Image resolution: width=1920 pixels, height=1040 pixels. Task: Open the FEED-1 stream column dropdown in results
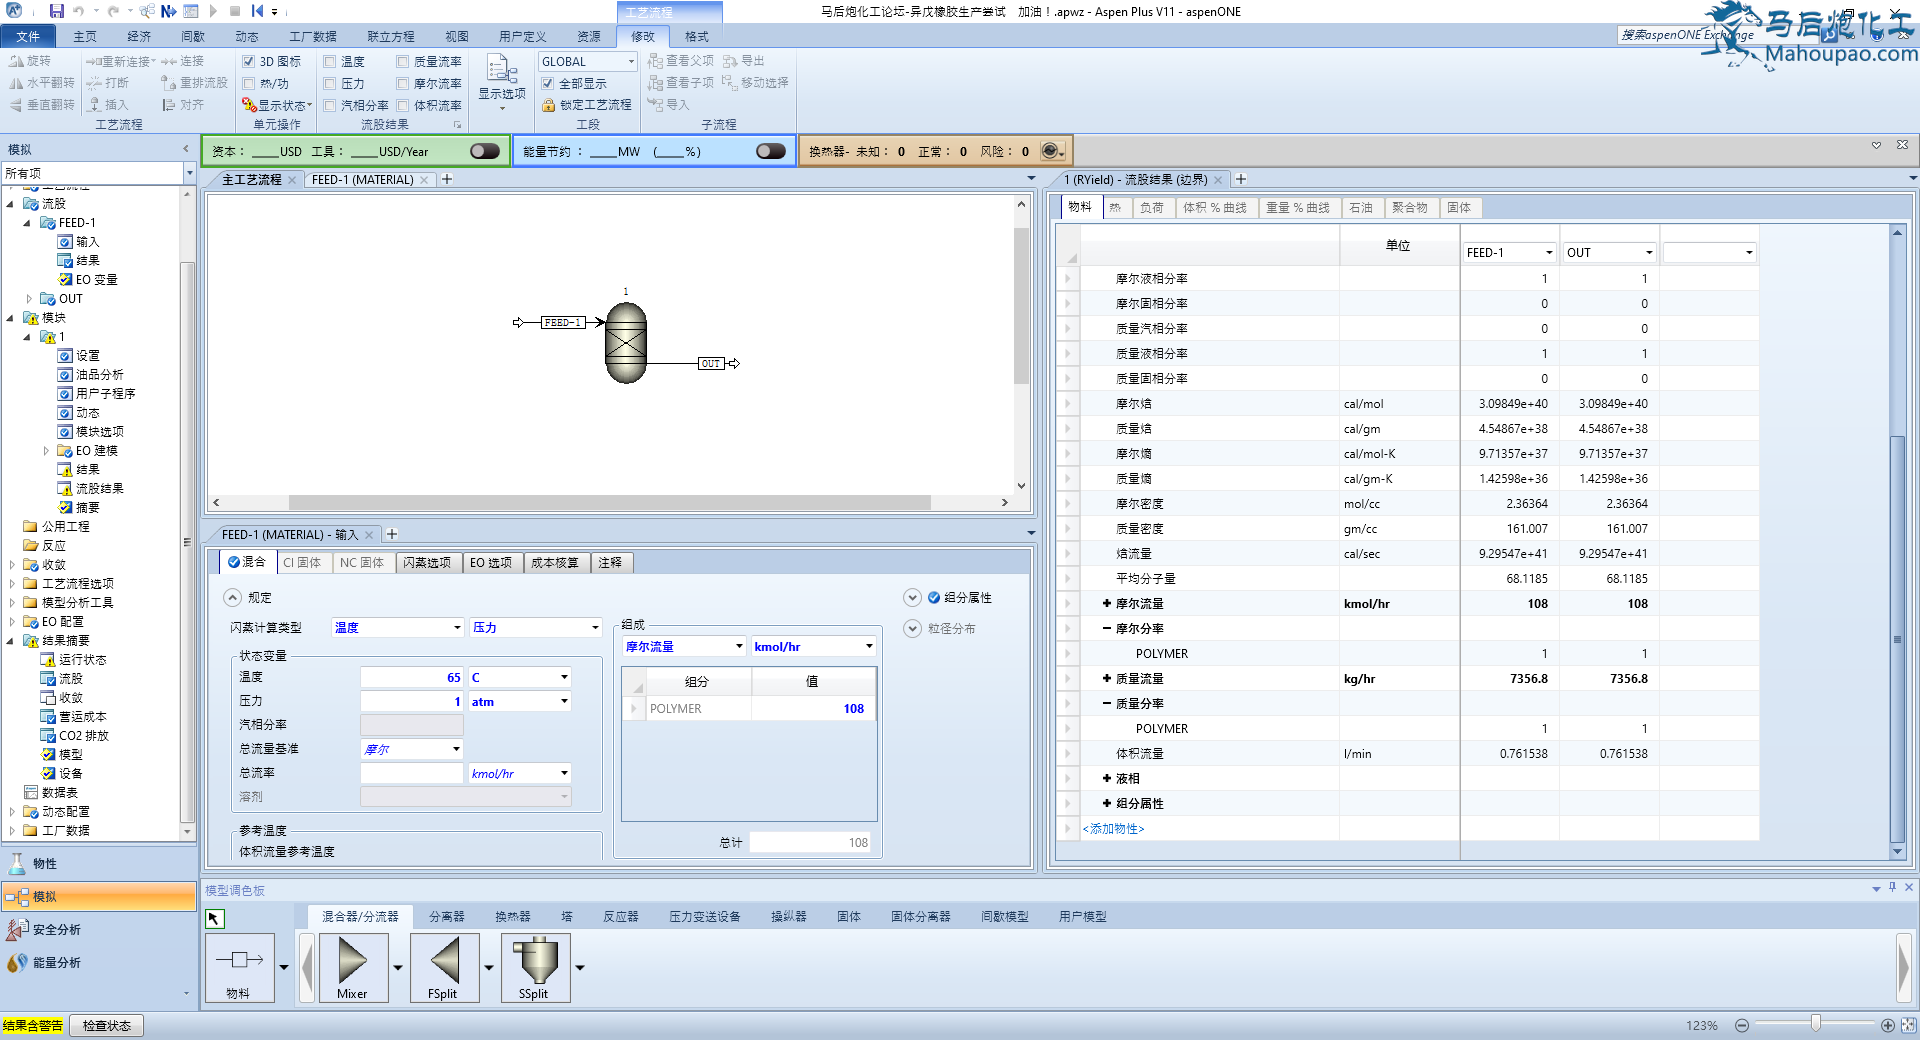point(1549,253)
